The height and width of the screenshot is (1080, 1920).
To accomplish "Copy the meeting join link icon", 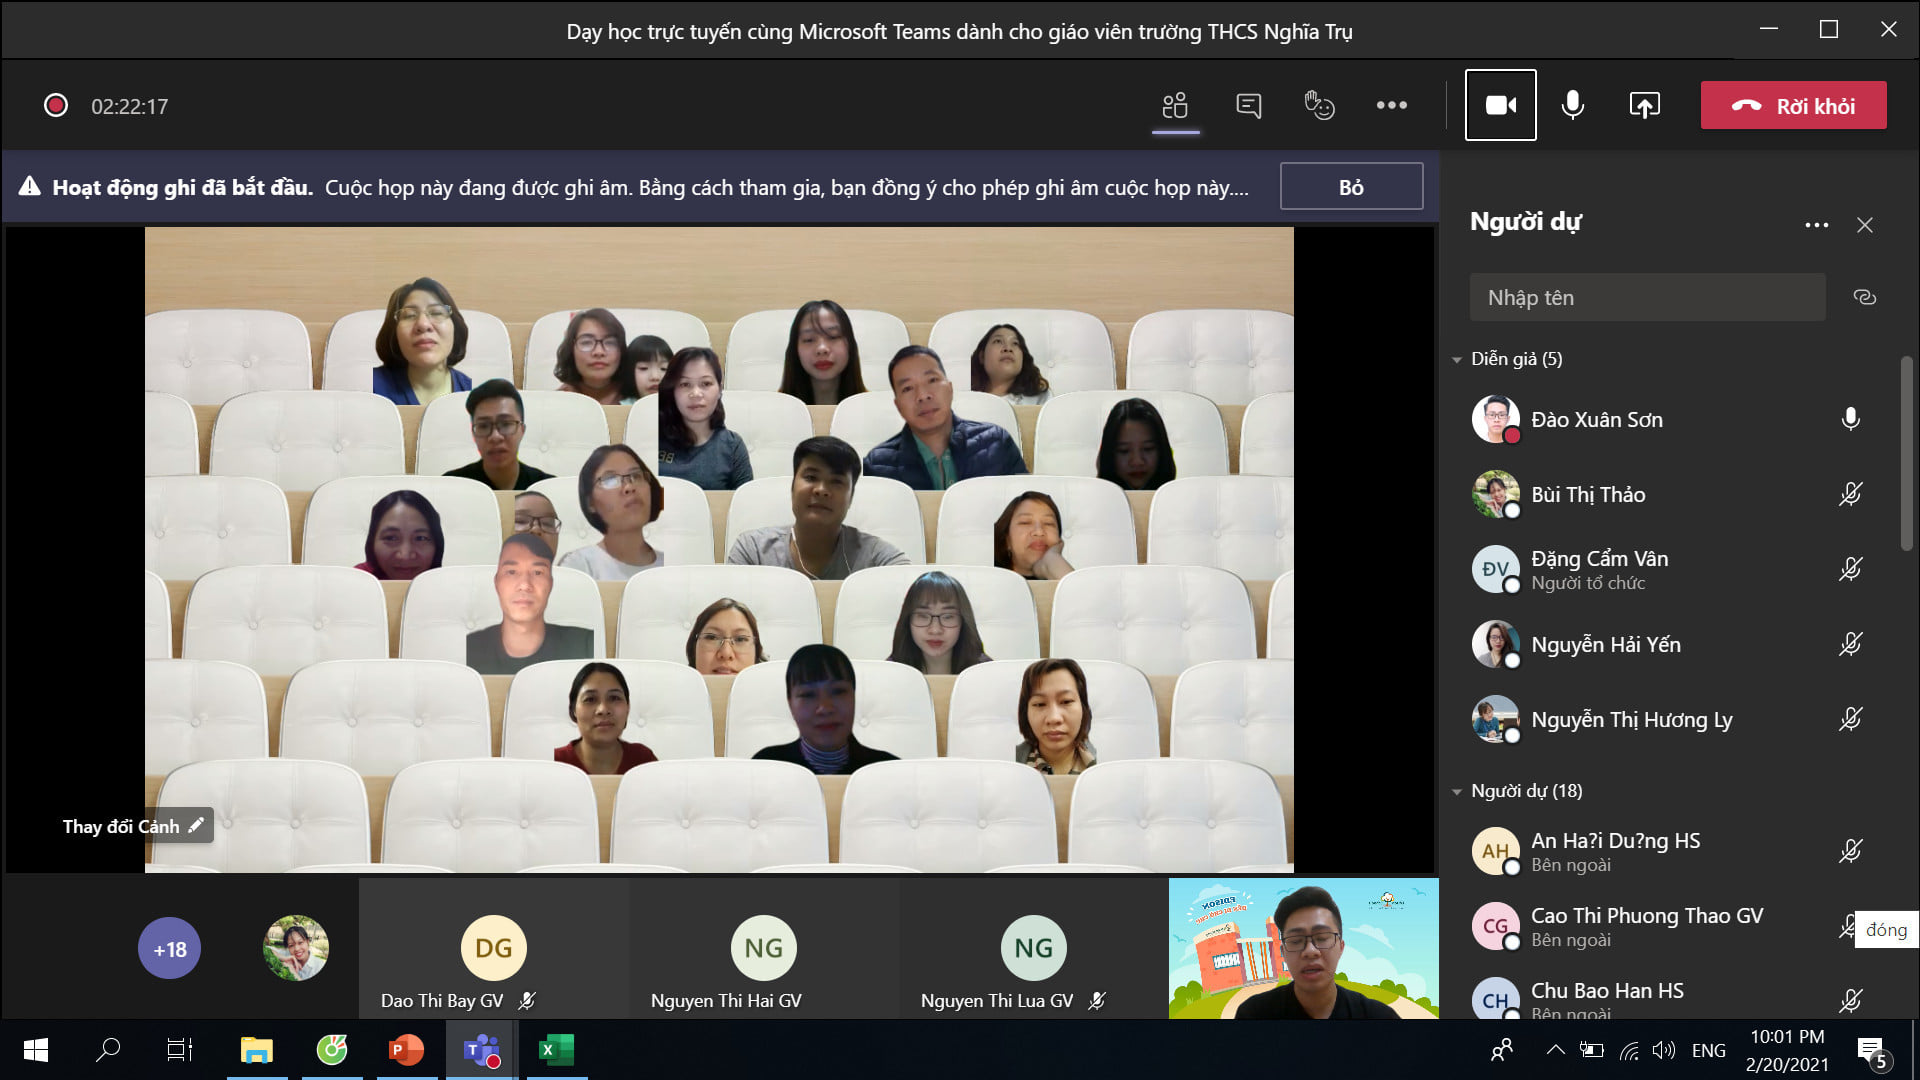I will pyautogui.click(x=1864, y=297).
